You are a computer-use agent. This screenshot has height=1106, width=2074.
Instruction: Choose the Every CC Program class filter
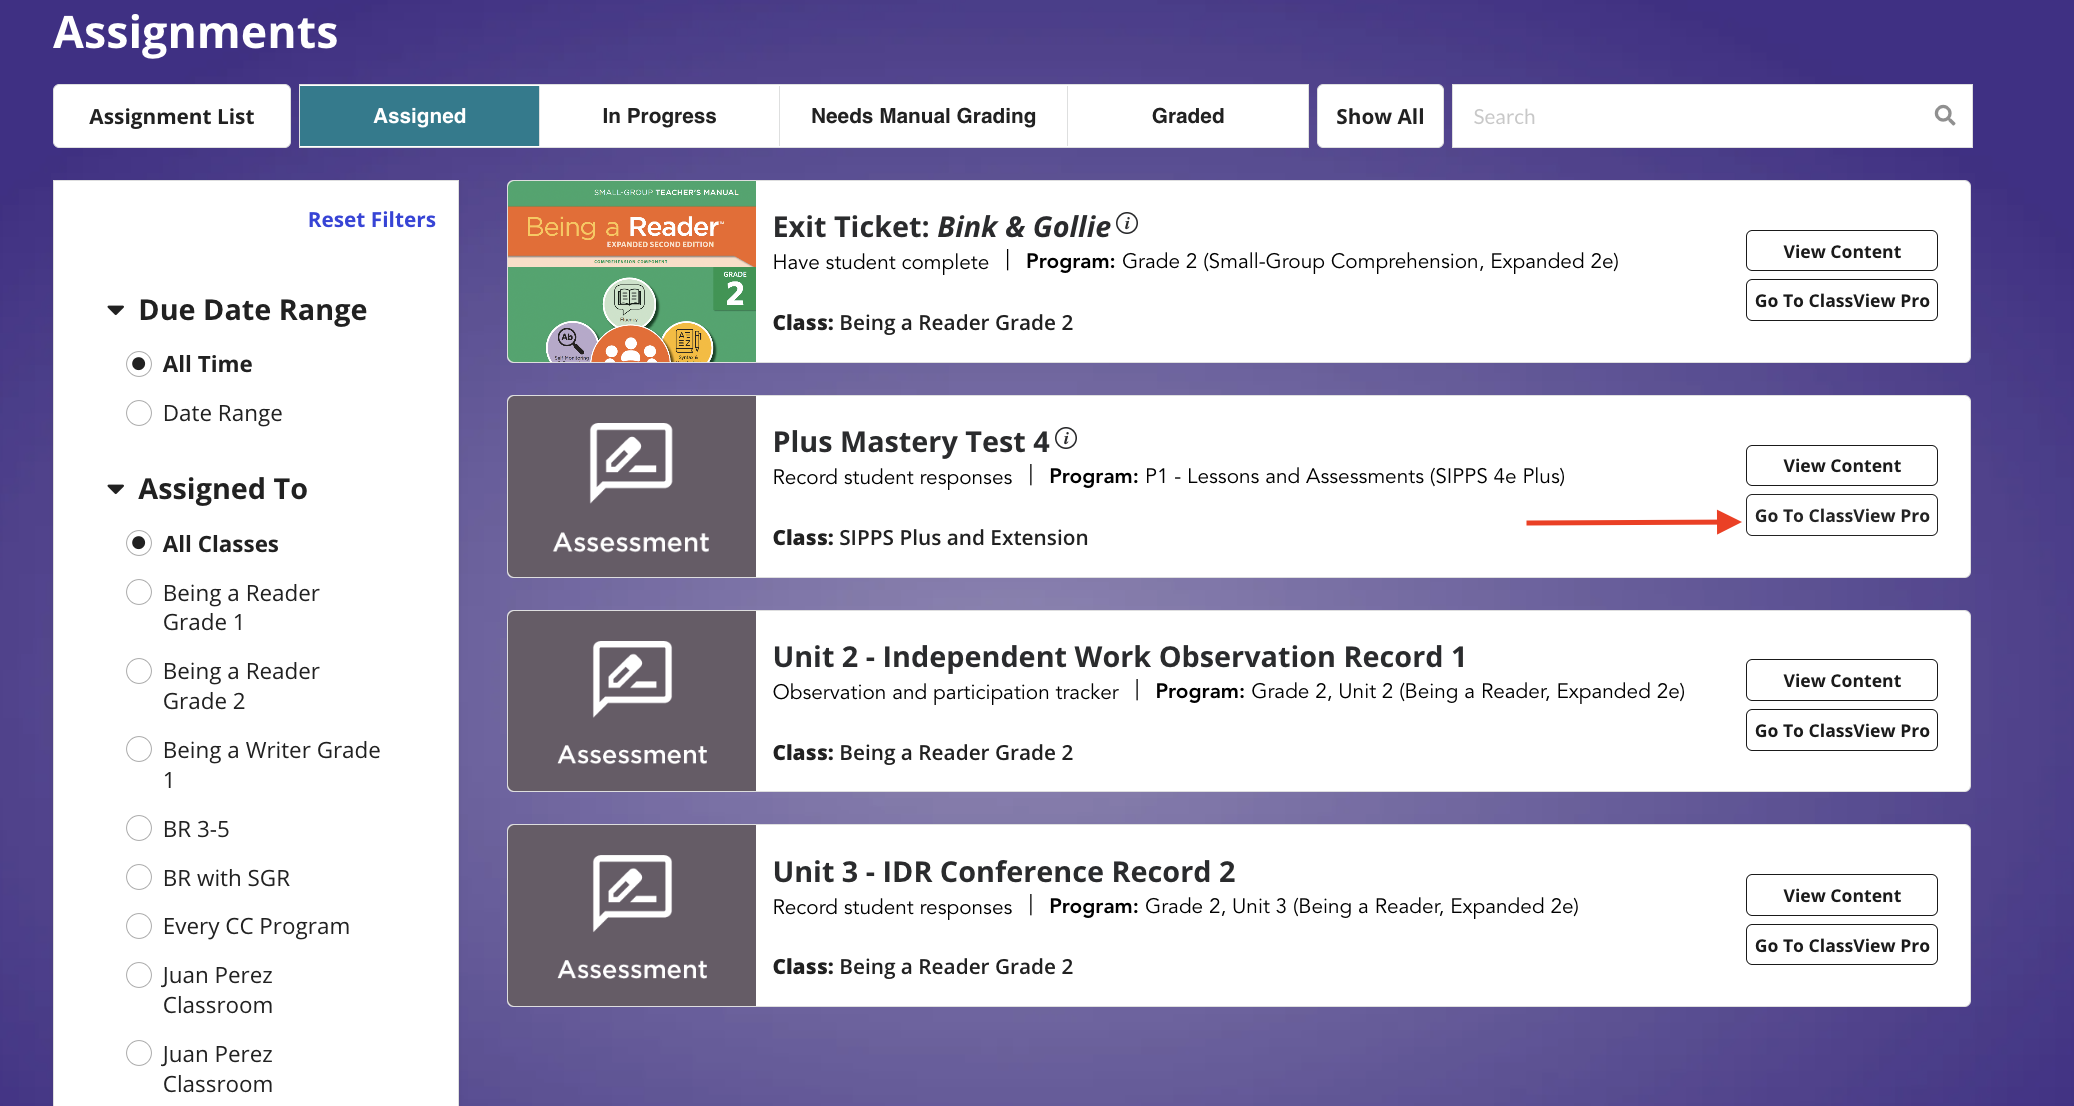point(139,926)
